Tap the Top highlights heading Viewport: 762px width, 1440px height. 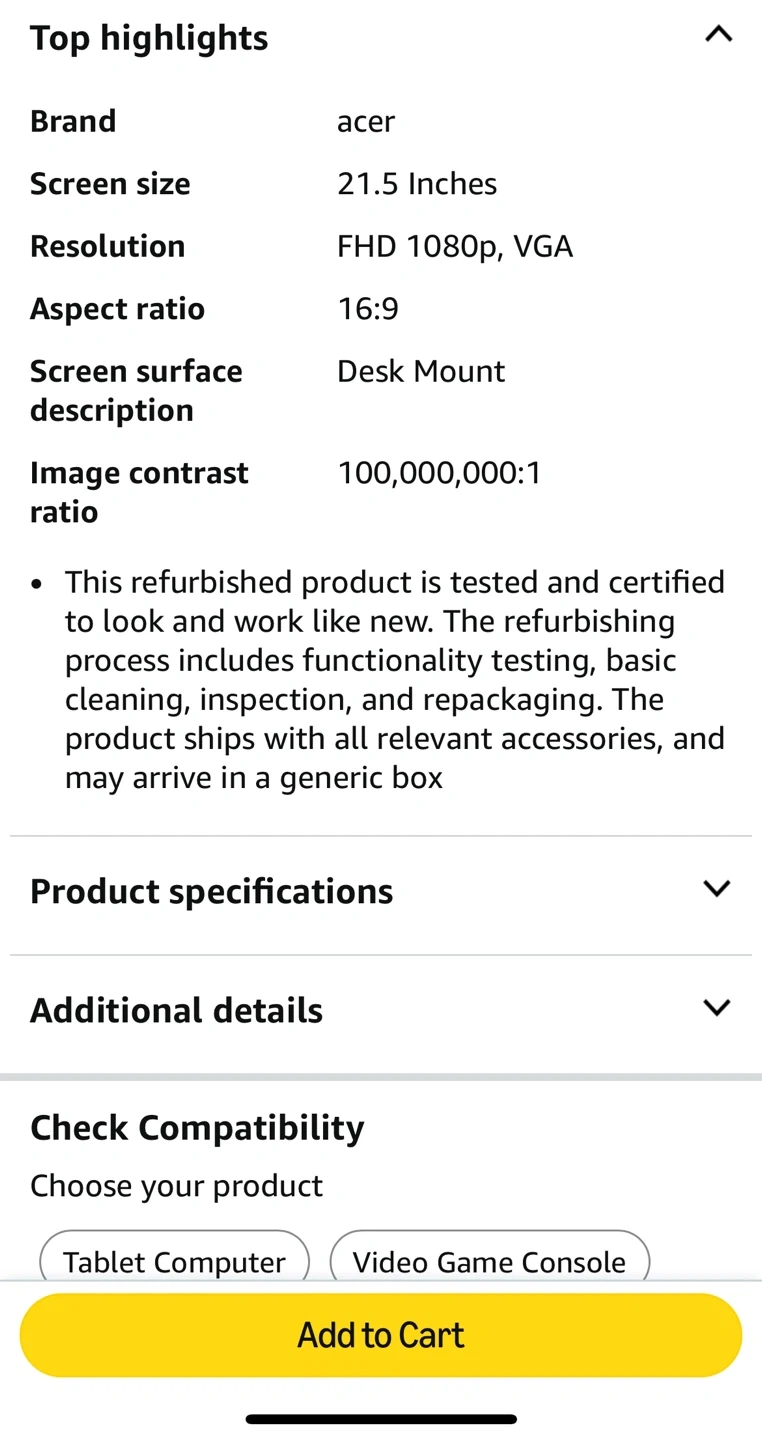coord(149,38)
